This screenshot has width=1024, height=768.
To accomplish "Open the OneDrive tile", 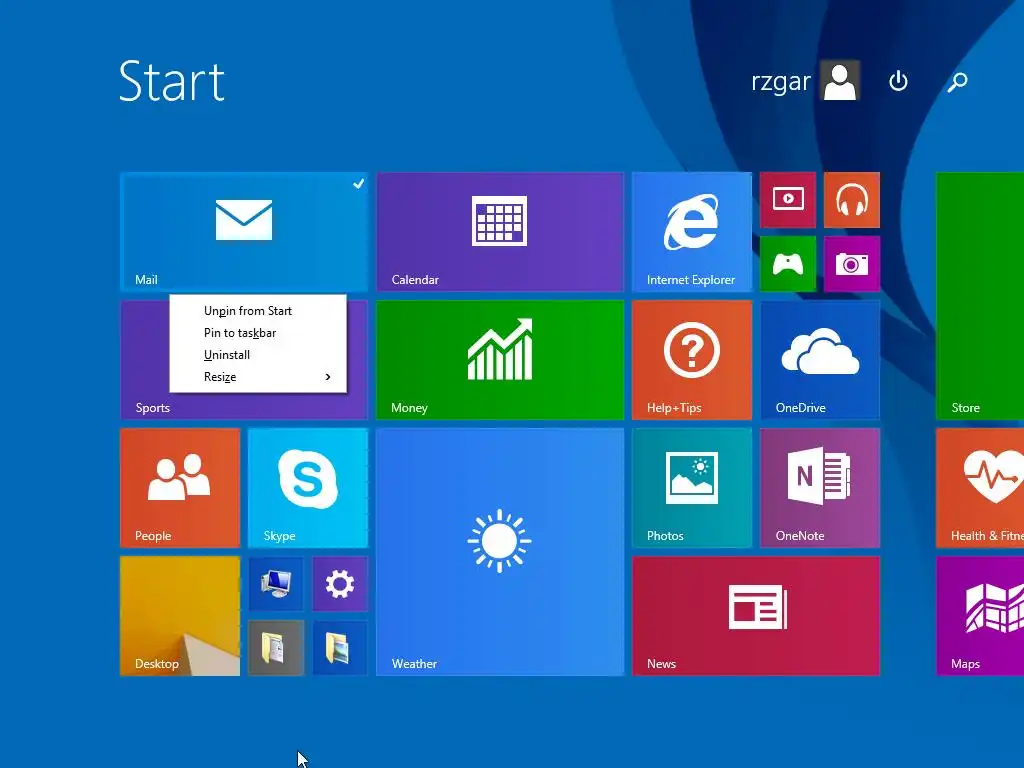I will 820,360.
